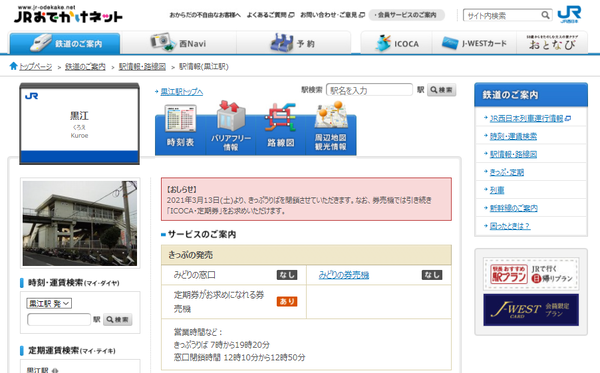Click the サービスのご案内 heading

[202, 235]
